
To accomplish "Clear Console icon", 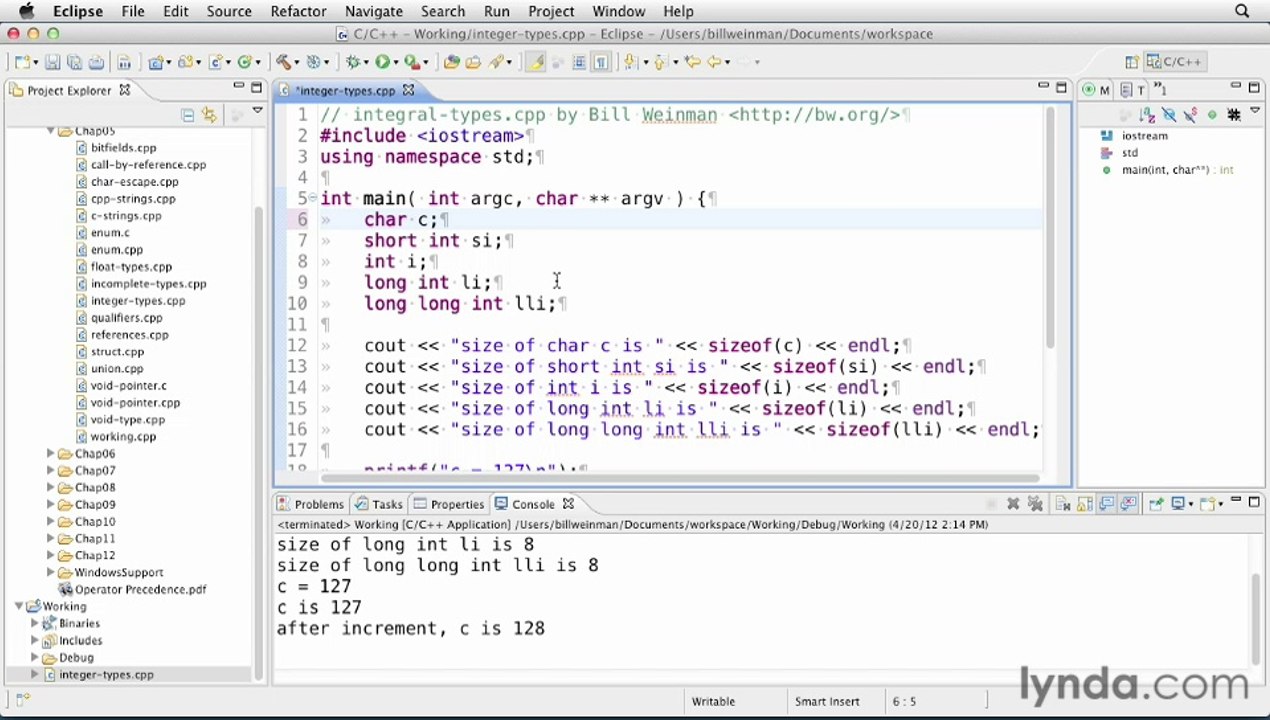I will pyautogui.click(x=1062, y=504).
